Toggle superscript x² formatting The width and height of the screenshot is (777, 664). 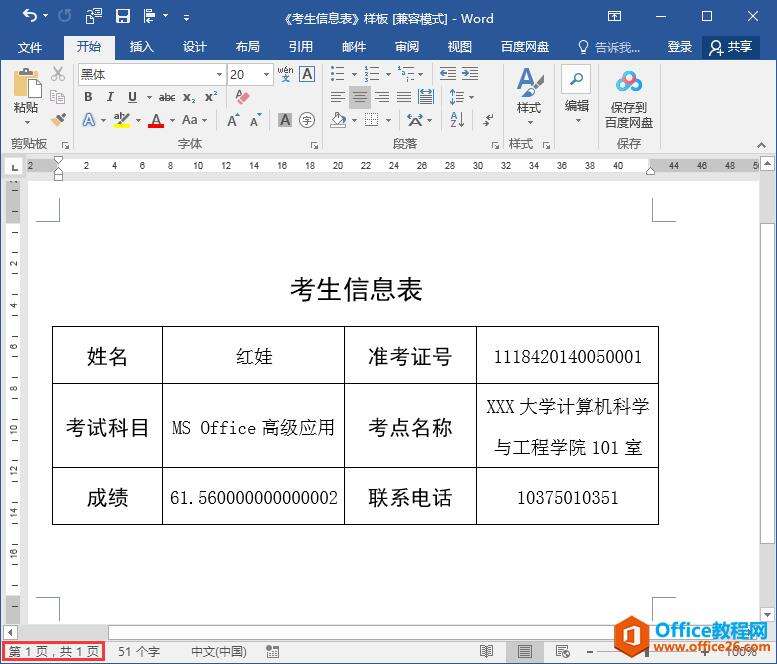click(211, 97)
